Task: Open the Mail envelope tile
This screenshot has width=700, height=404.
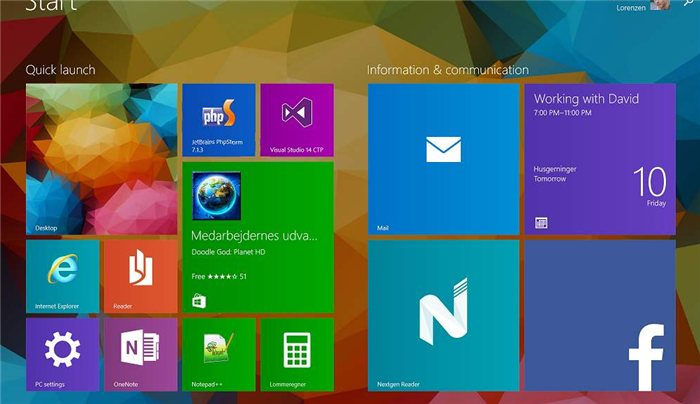Action: (x=443, y=159)
